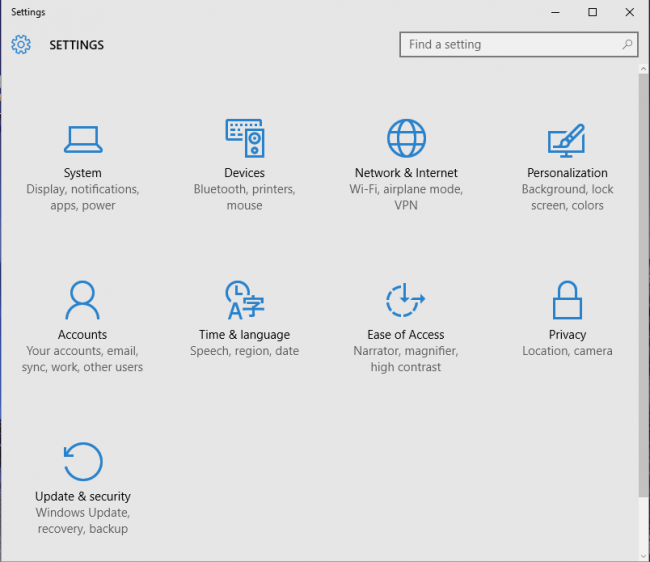Open the Privacy padlock icon
Image resolution: width=650 pixels, height=562 pixels.
pos(567,300)
